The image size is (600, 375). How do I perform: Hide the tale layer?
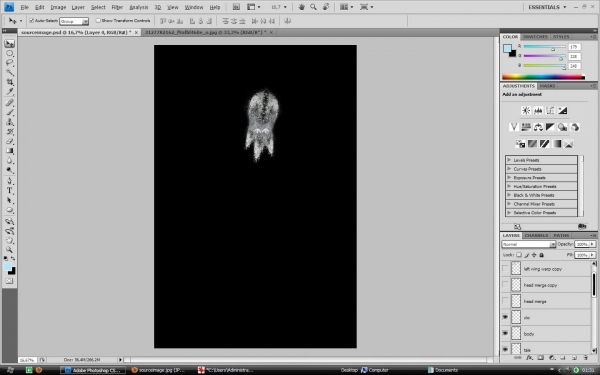(505, 349)
